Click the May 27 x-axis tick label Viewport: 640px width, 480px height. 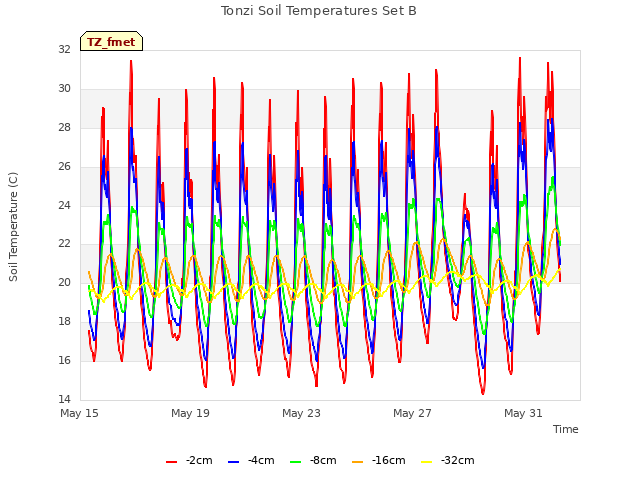click(413, 413)
